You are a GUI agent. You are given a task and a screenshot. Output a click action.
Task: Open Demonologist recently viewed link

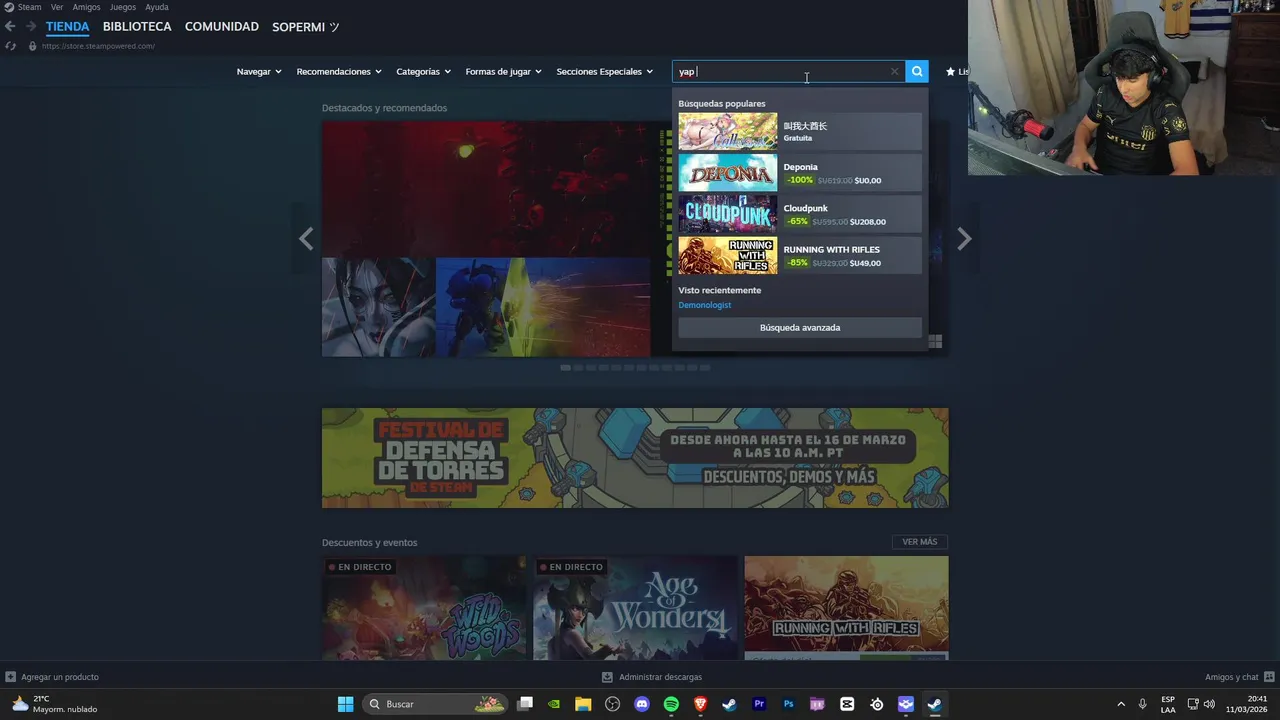pyautogui.click(x=705, y=305)
